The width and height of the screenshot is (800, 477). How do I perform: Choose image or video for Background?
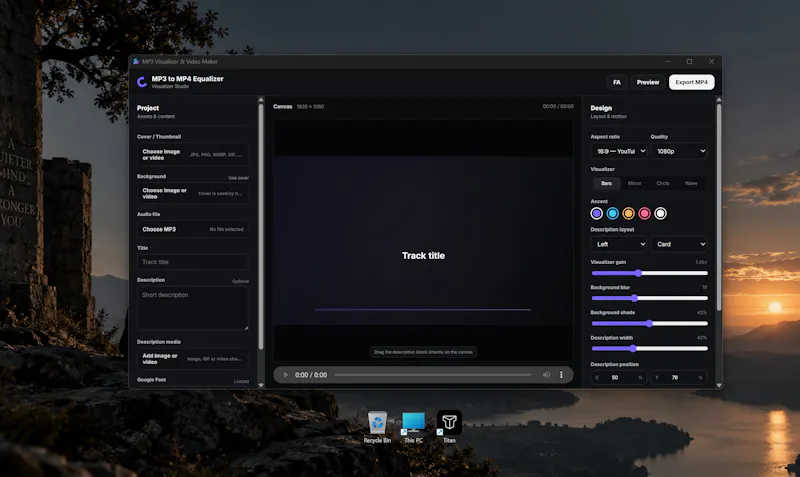pyautogui.click(x=192, y=193)
